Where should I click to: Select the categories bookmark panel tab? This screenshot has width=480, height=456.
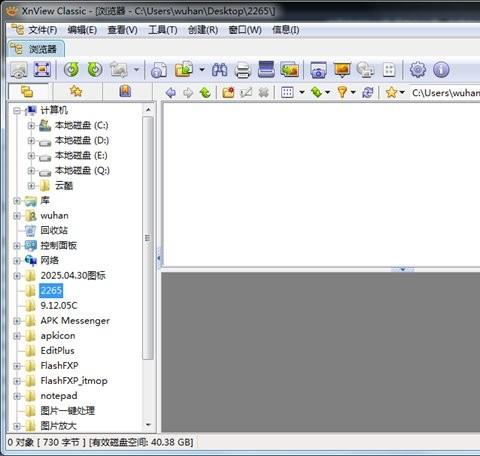pos(125,91)
